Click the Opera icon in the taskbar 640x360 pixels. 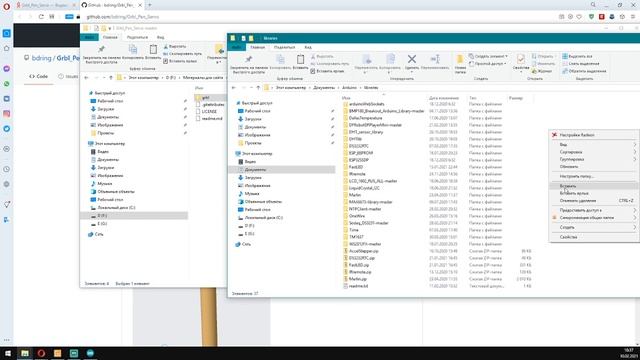(x=41, y=353)
